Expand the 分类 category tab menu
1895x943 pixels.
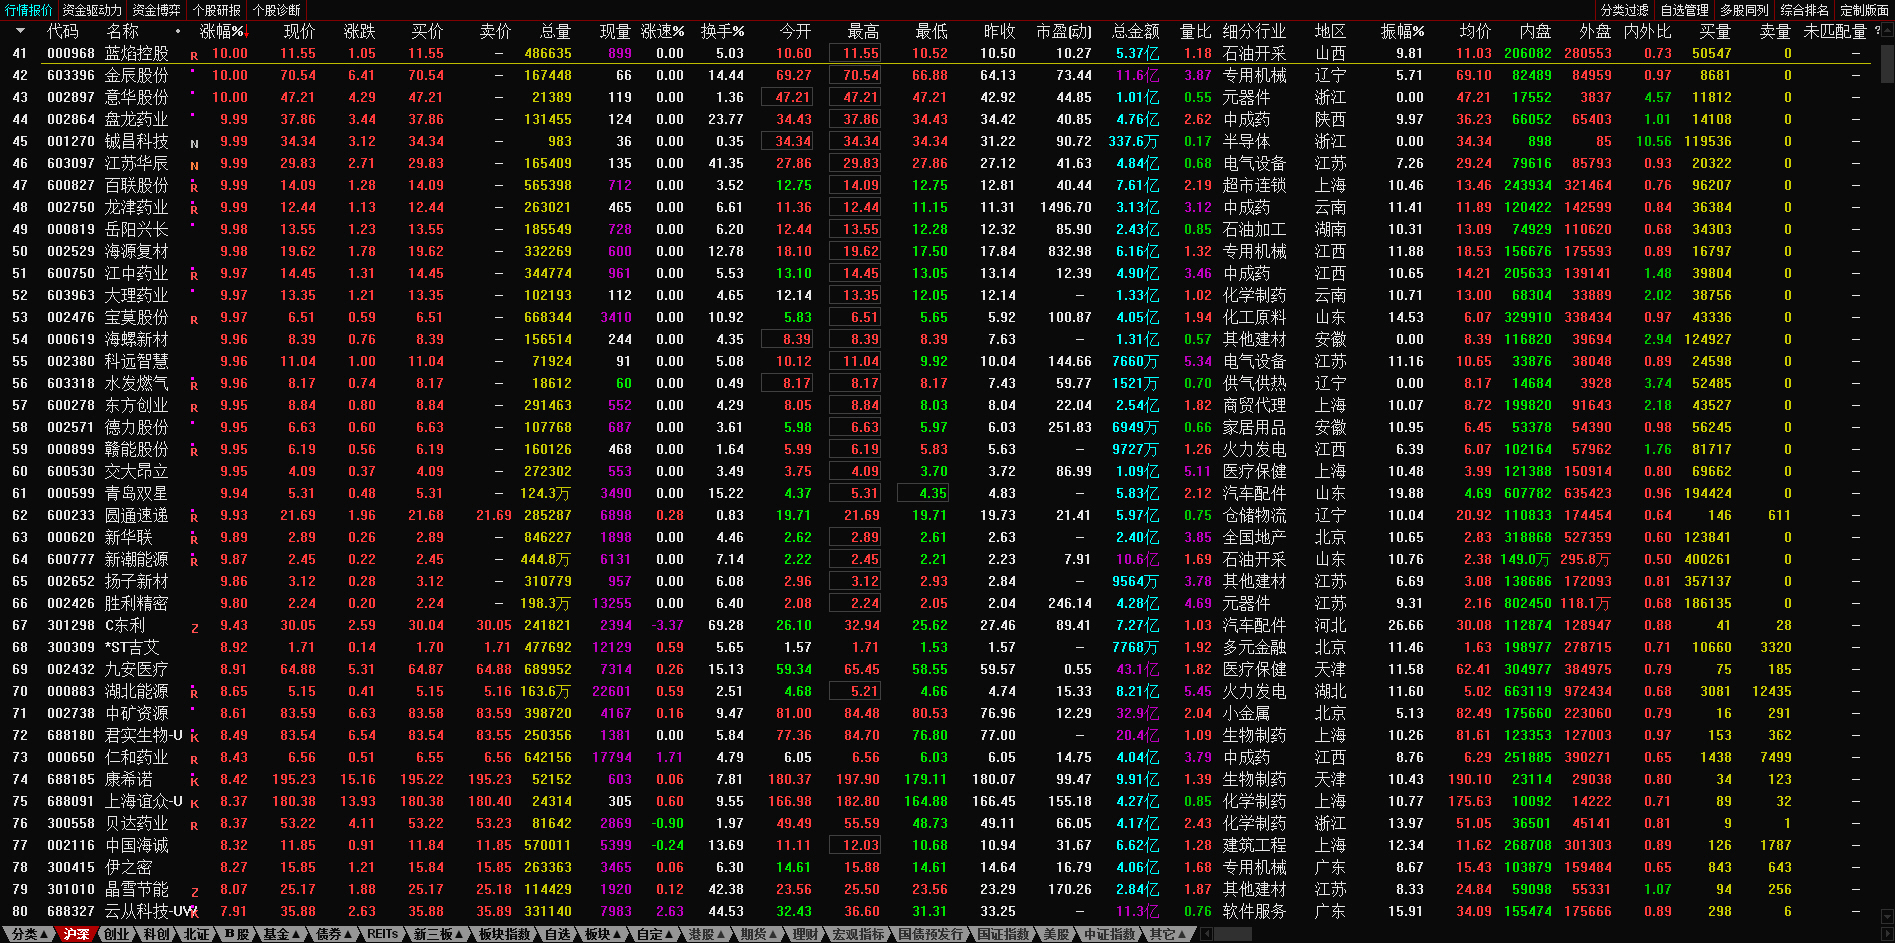point(30,934)
